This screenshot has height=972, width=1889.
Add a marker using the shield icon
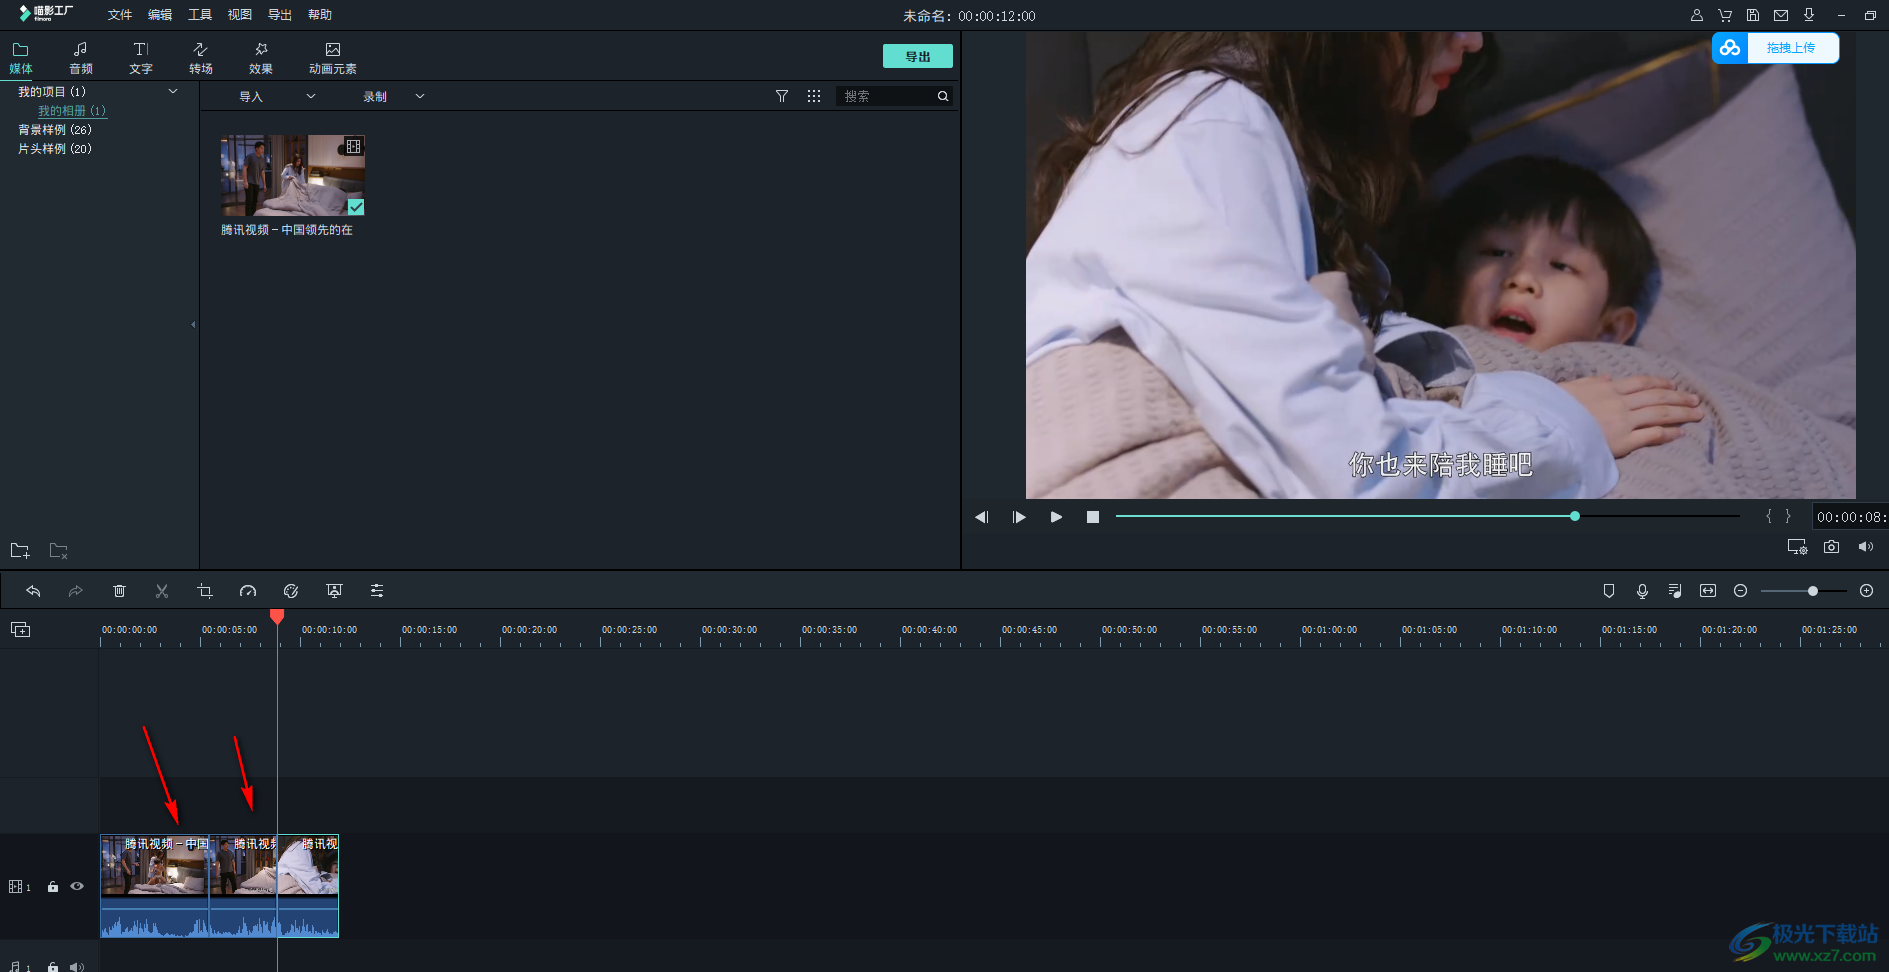coord(1609,591)
